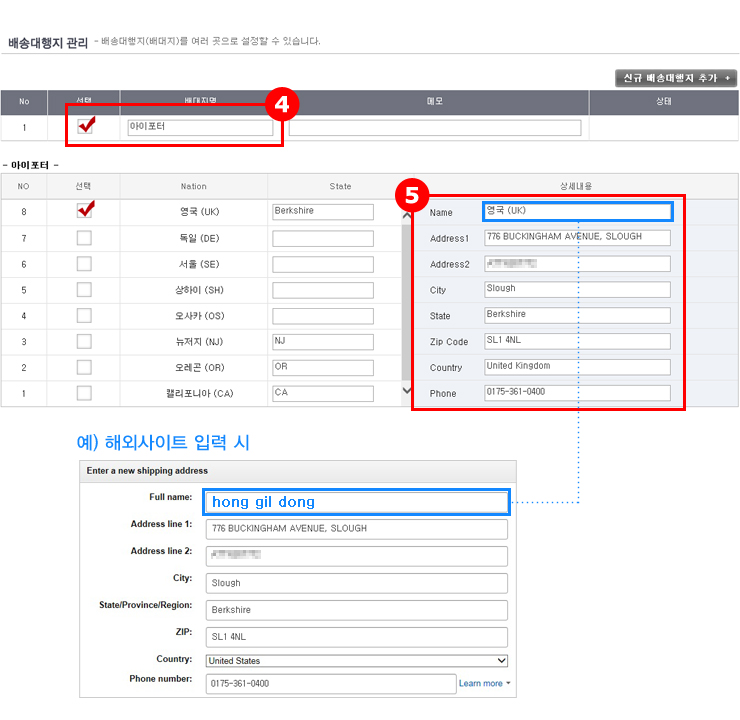The image size is (740, 720).
Task: Check the 오레곤 (OR) row checkbox
Action: (x=84, y=368)
